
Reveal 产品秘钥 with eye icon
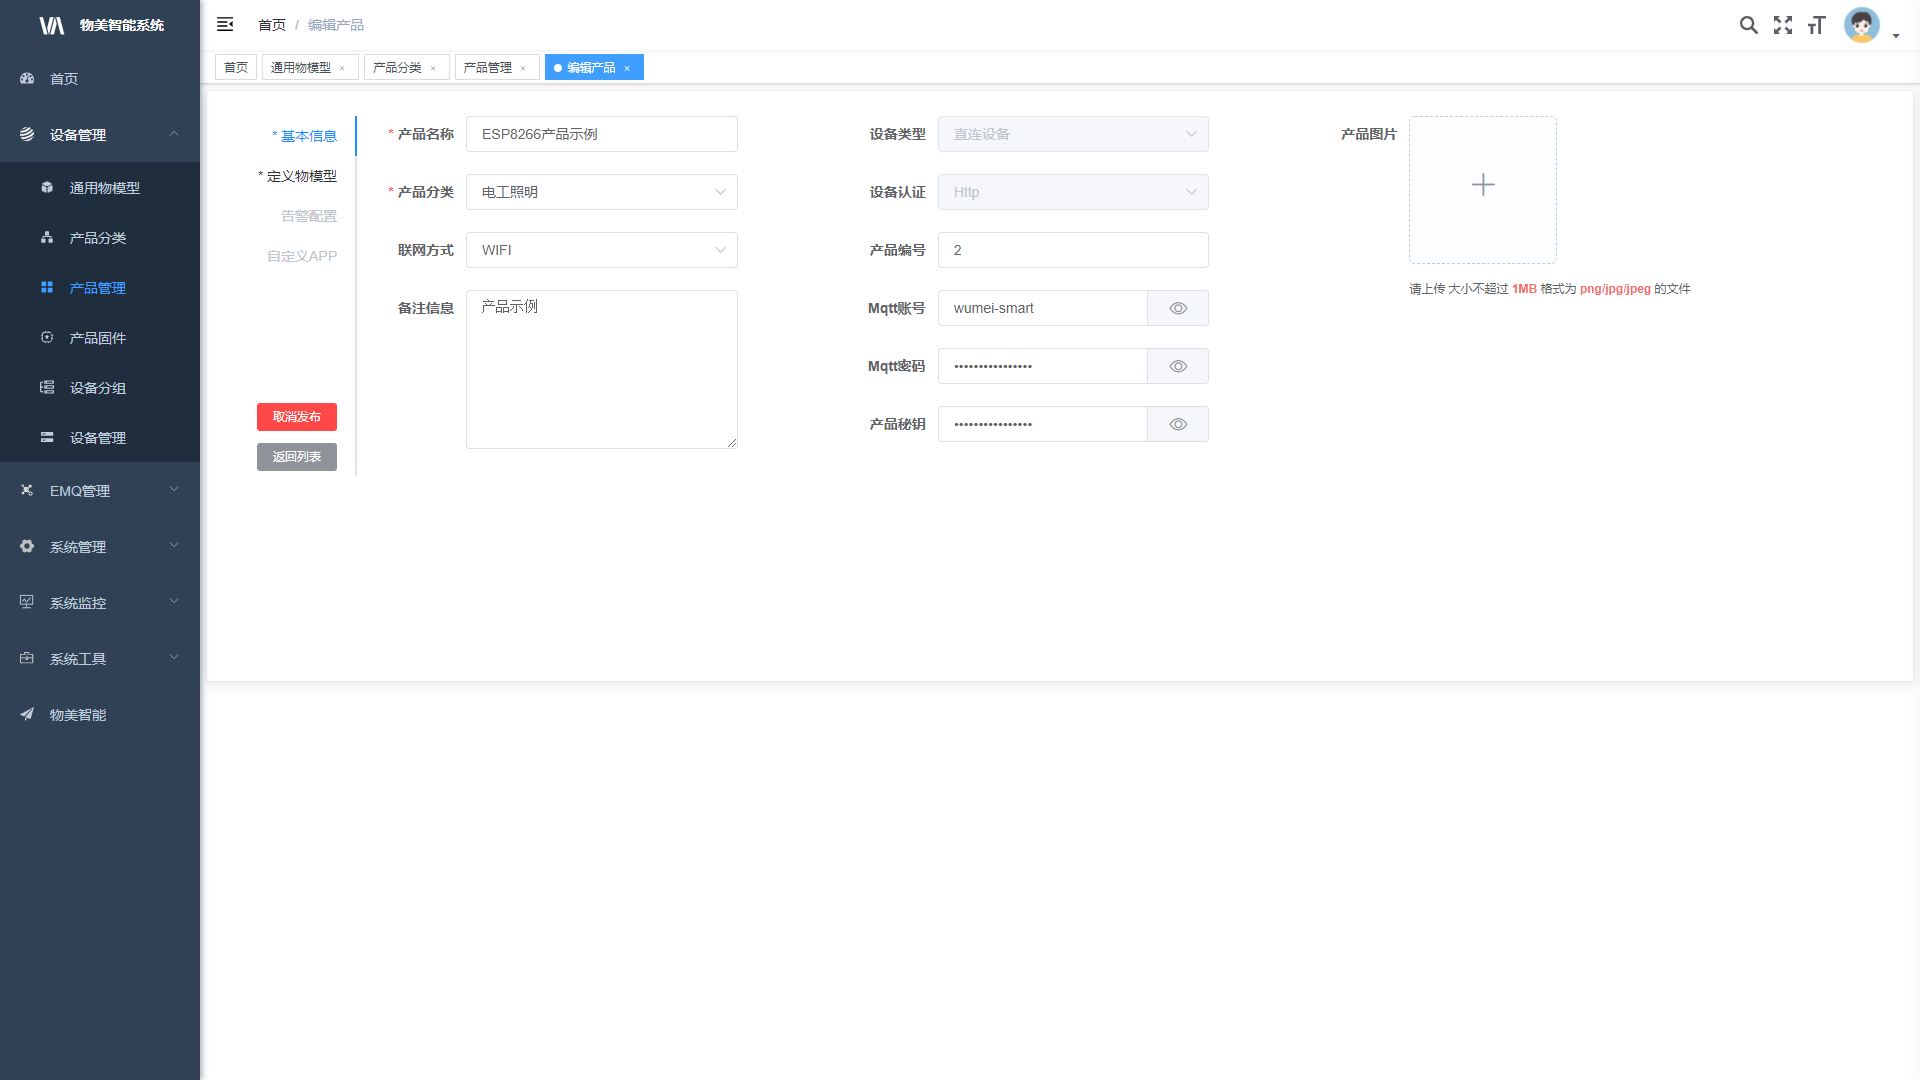pyautogui.click(x=1178, y=424)
